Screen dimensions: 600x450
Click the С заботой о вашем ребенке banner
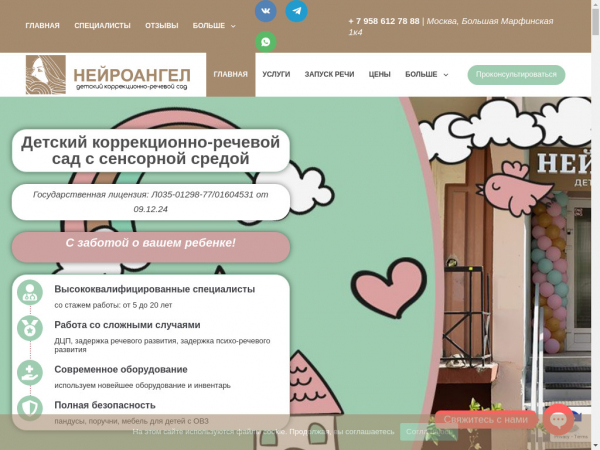151,247
